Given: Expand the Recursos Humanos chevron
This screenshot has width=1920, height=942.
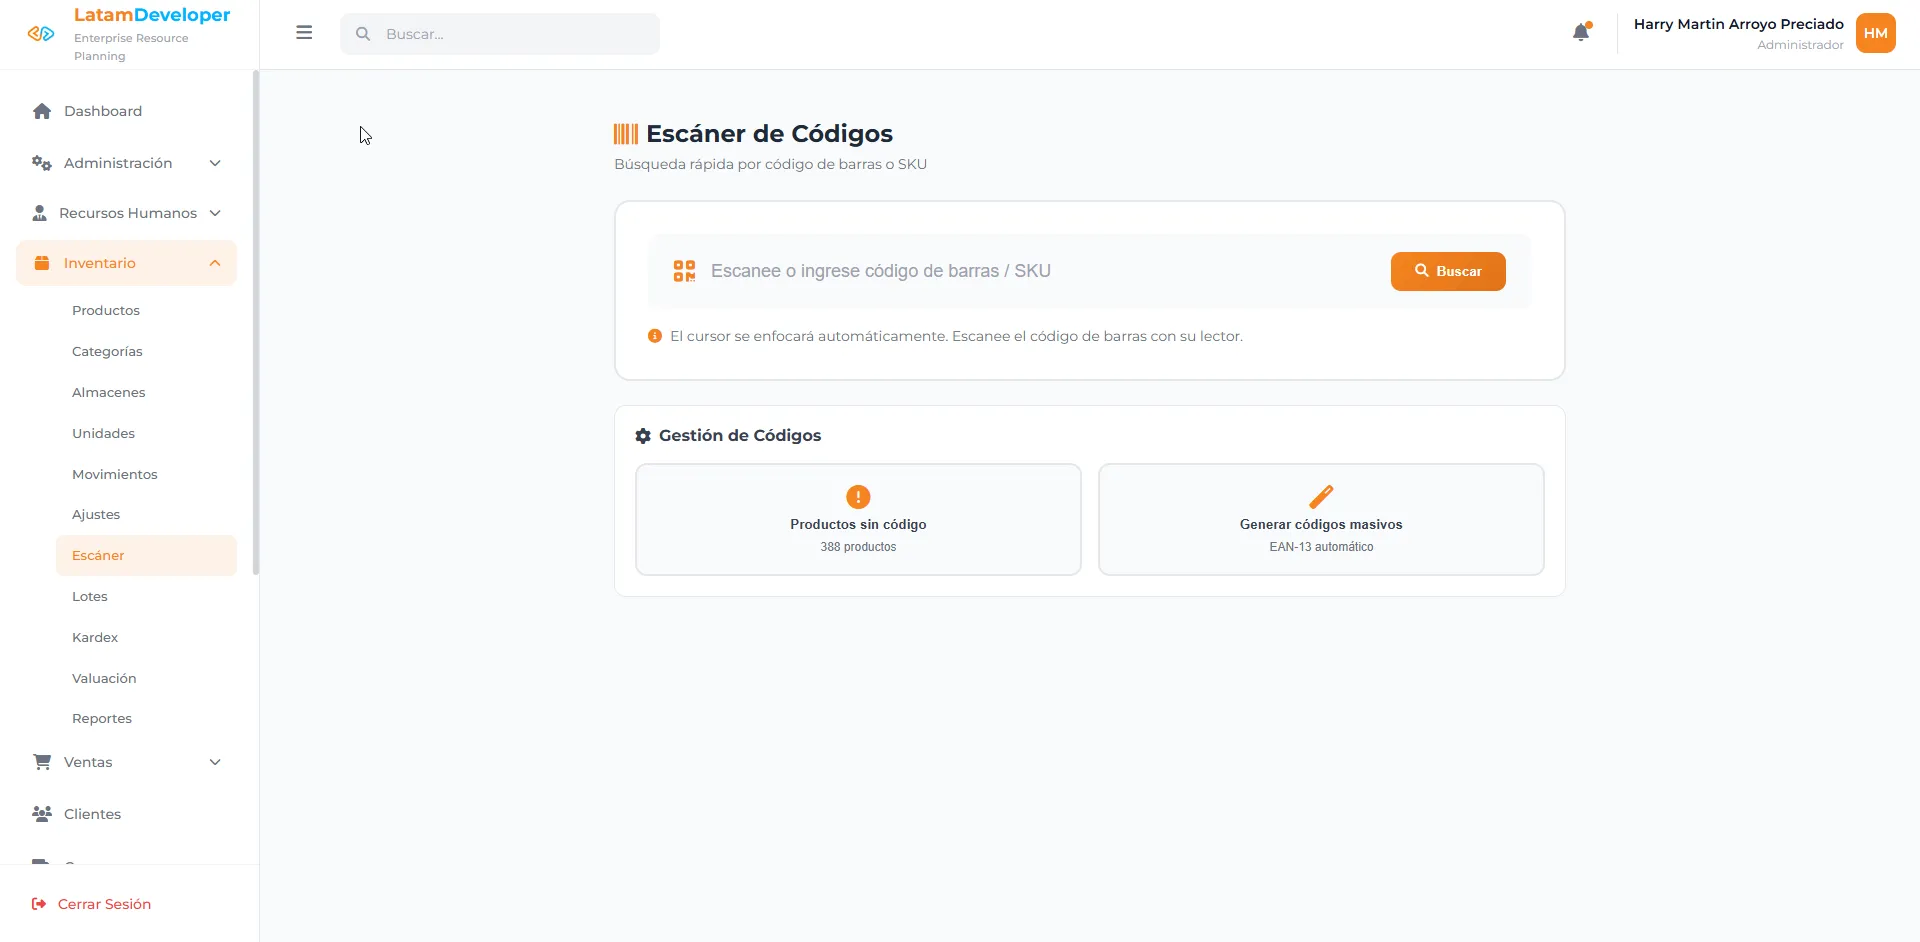Looking at the screenshot, I should [x=215, y=213].
